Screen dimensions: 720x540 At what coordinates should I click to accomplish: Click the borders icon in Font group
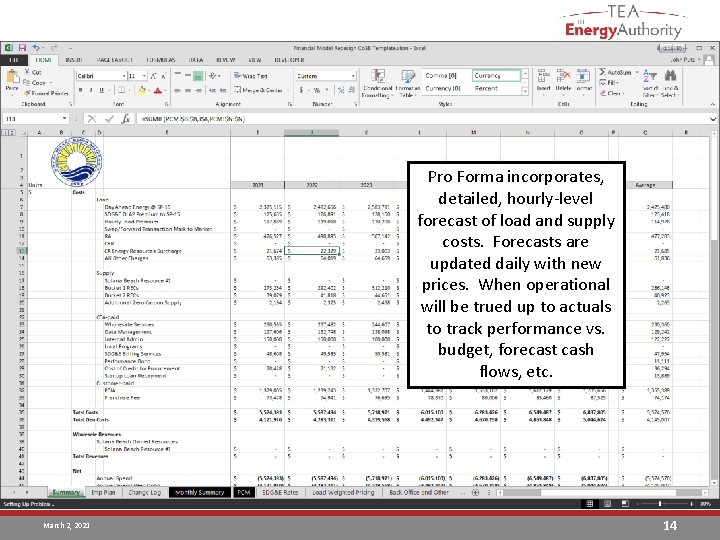click(x=121, y=90)
